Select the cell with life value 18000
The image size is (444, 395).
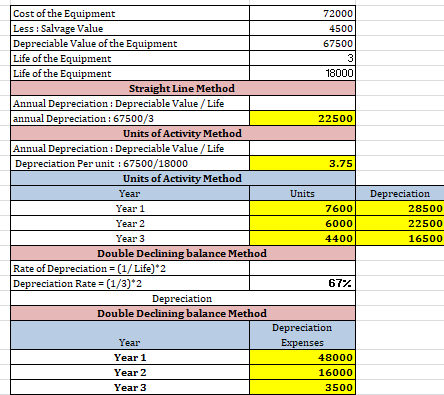302,73
